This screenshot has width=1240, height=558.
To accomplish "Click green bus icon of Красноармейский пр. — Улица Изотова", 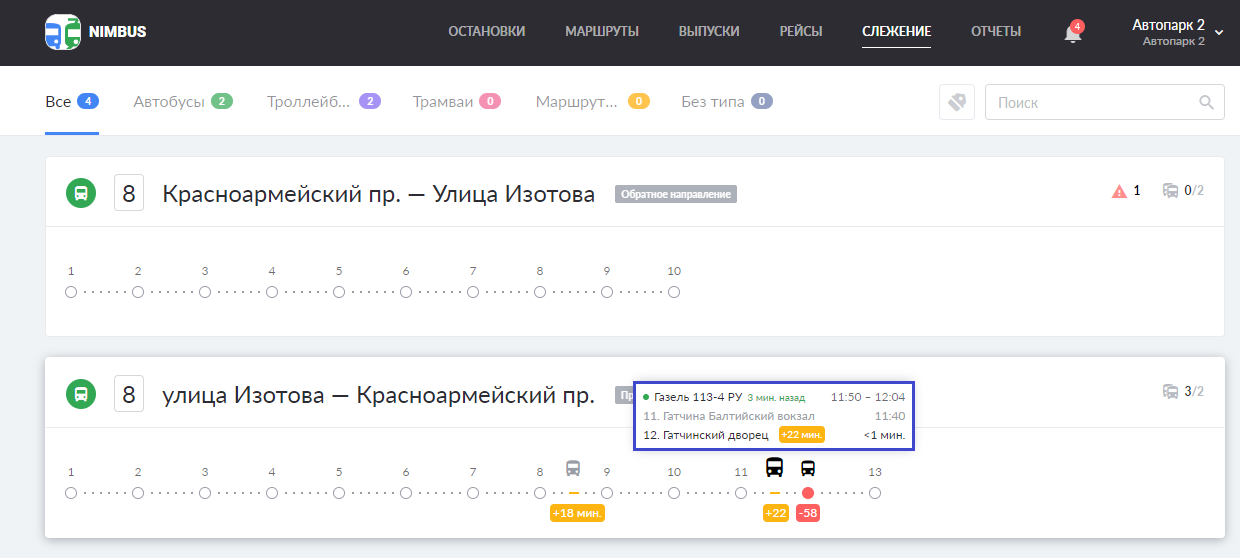I will [x=81, y=193].
